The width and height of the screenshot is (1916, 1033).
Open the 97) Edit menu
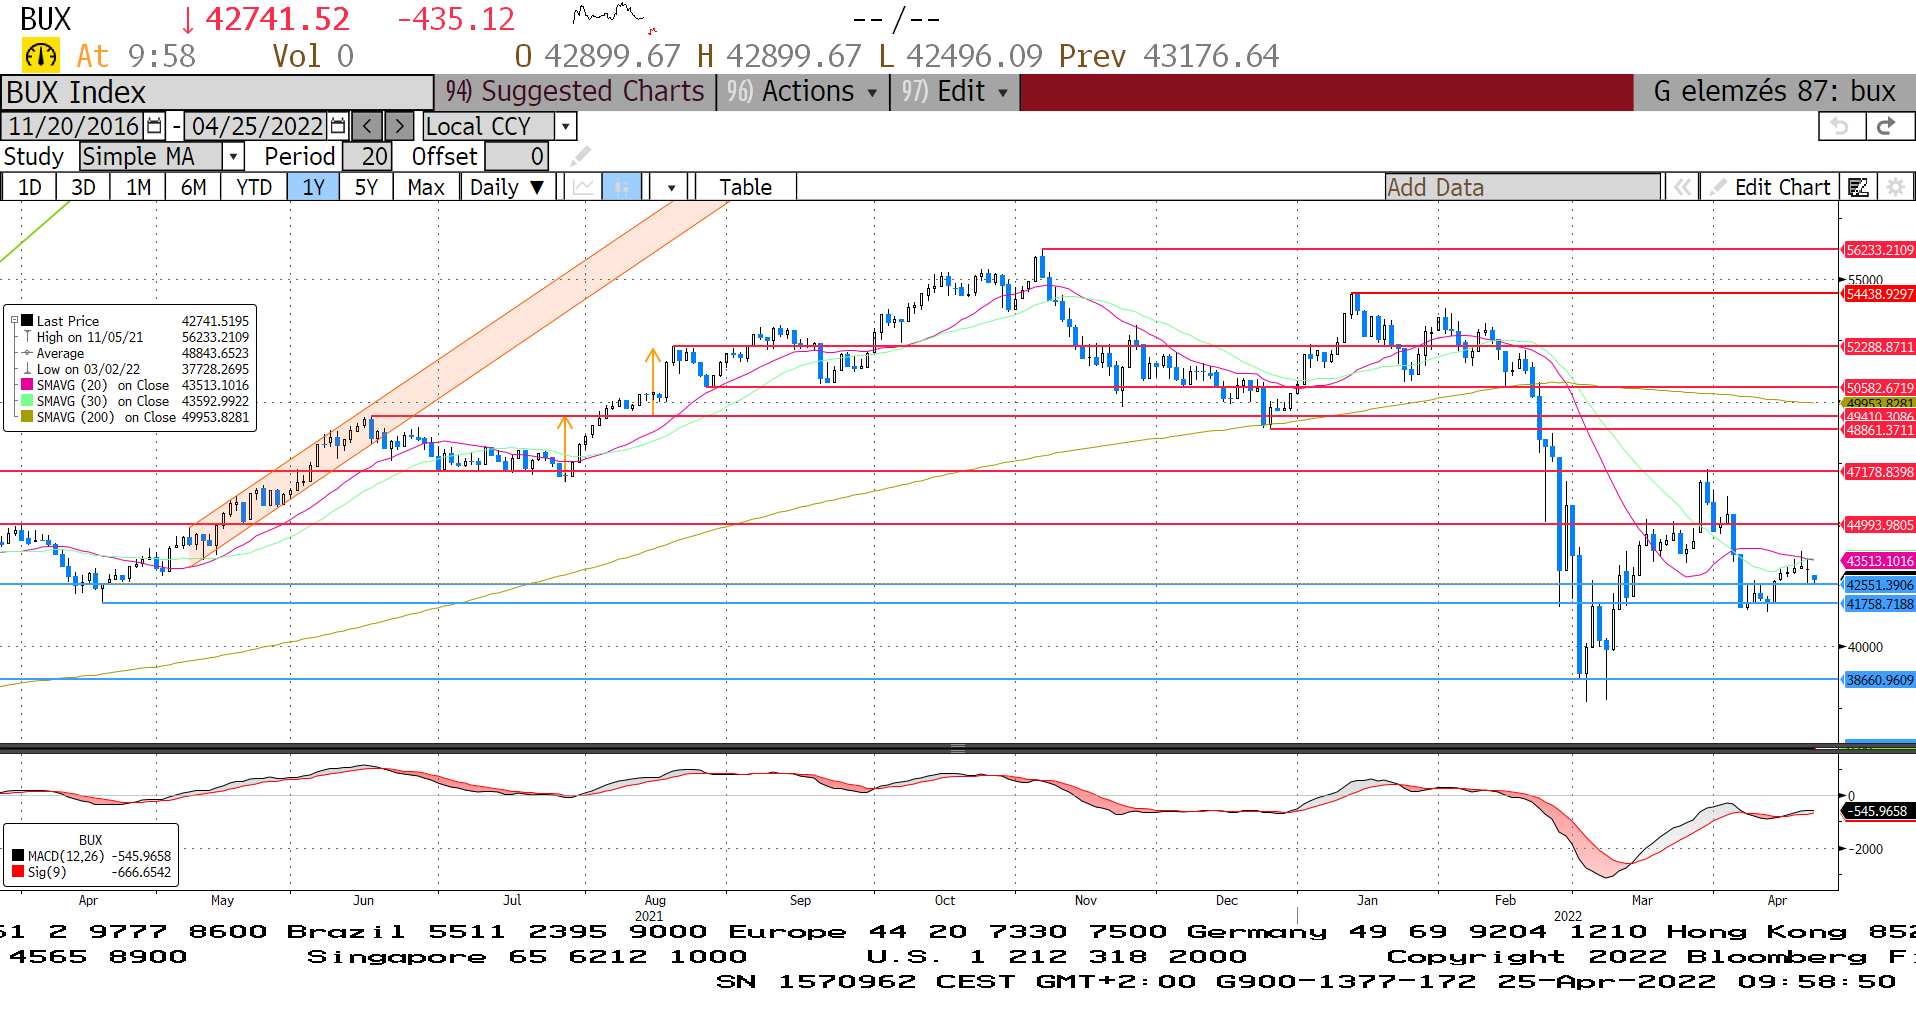click(954, 92)
